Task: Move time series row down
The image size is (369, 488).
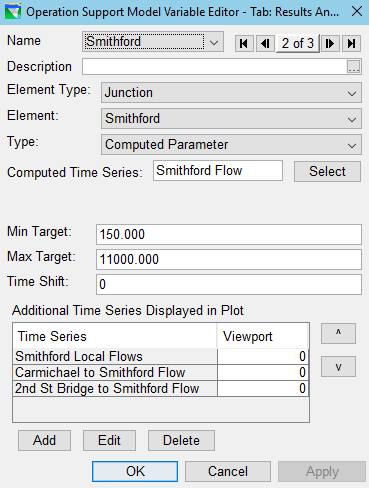Action: click(338, 367)
